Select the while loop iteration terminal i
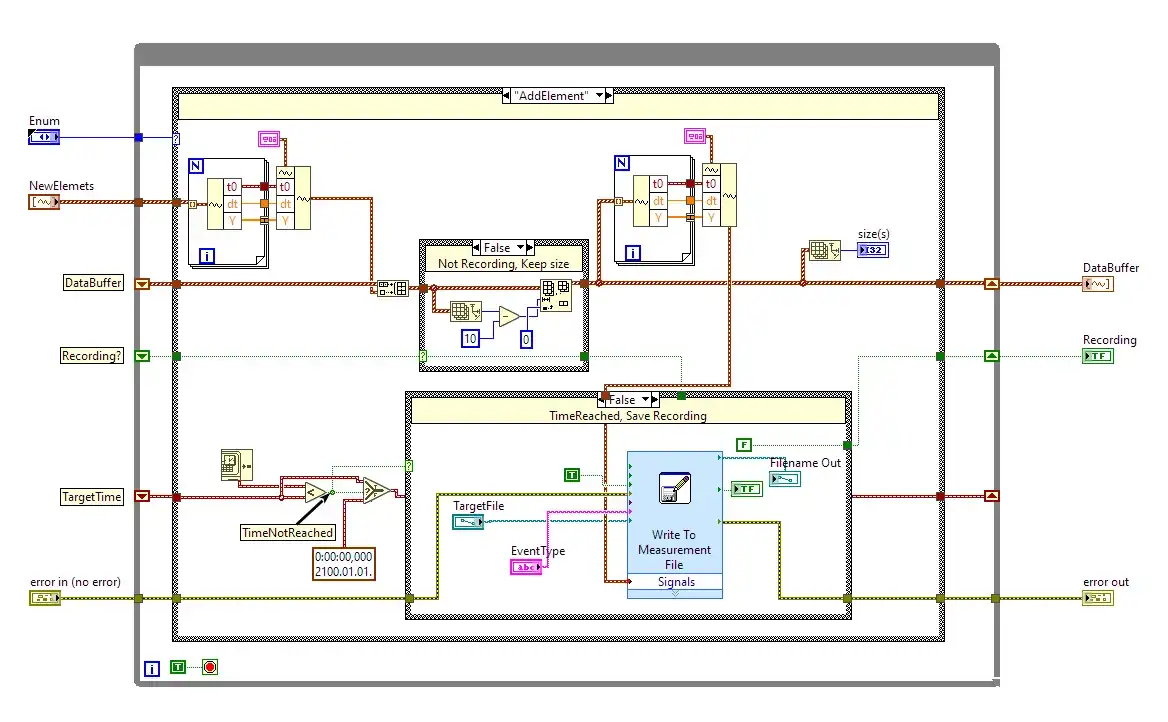Viewport: 1168px width, 722px height. (x=151, y=668)
